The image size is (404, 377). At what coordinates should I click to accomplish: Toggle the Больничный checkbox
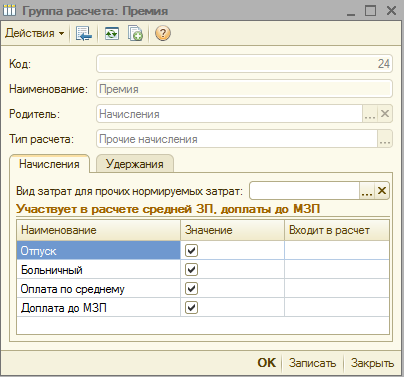click(x=191, y=269)
